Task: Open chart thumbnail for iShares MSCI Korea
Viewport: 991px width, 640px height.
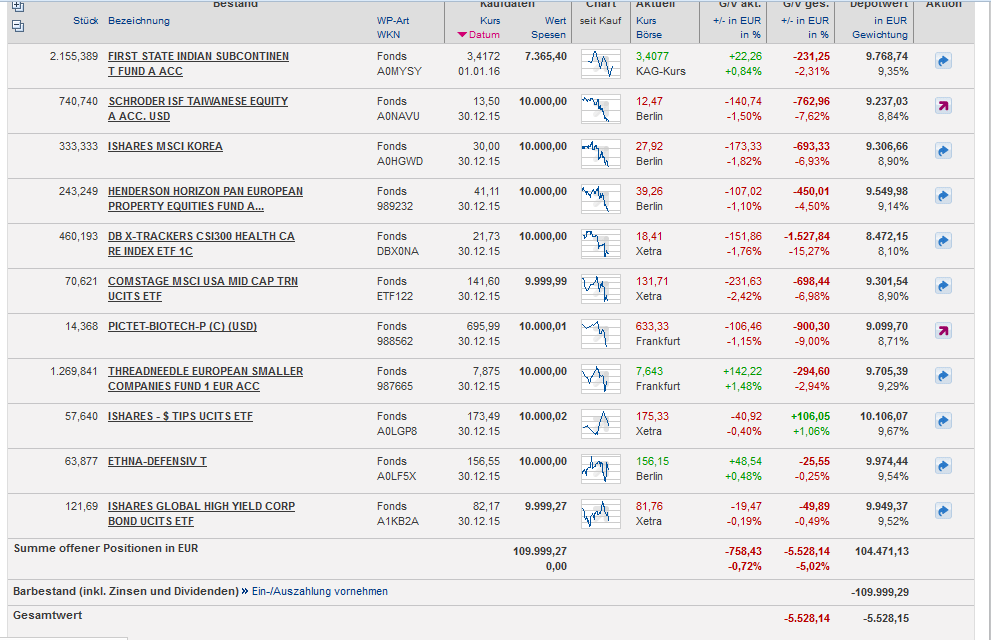Action: point(600,152)
